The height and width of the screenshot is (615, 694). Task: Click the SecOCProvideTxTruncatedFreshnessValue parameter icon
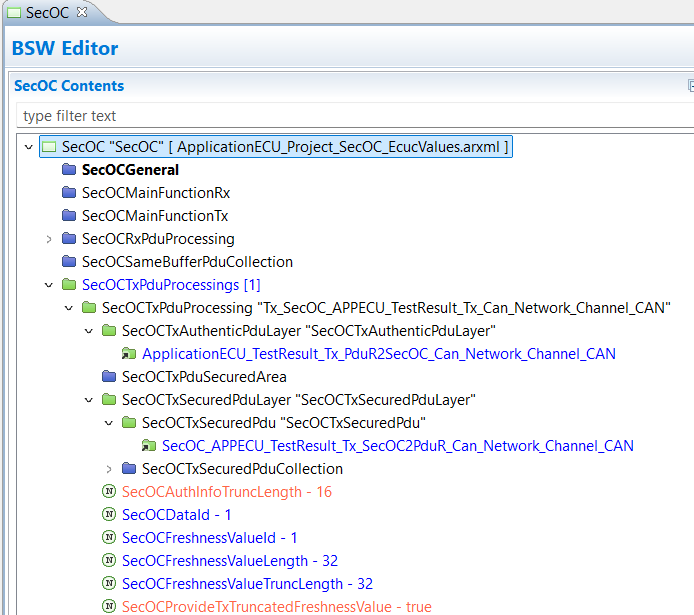(x=109, y=607)
